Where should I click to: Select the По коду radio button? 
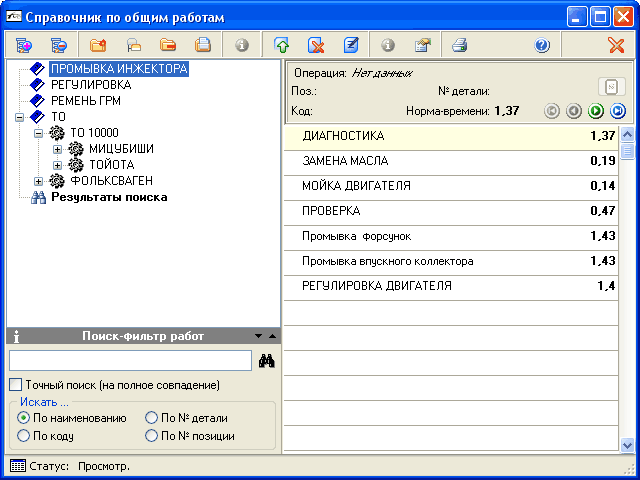click(x=23, y=436)
